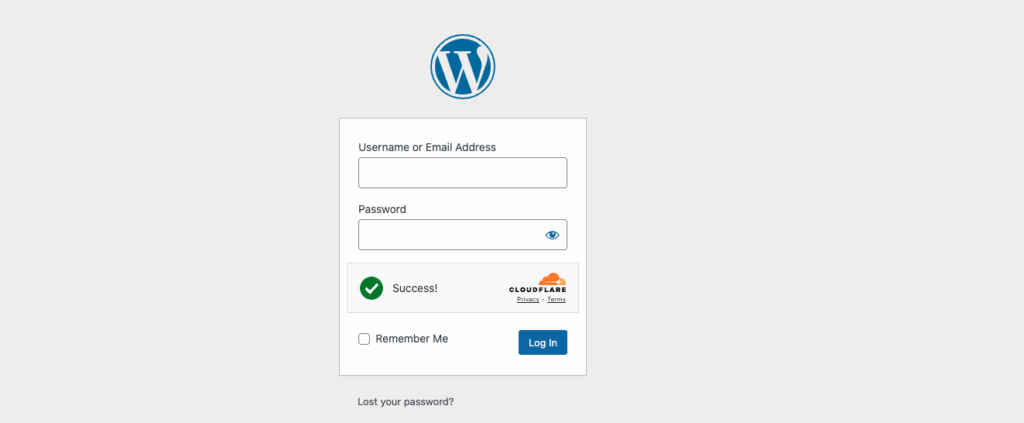Click the dot separator between Privacy and Terms
This screenshot has width=1024, height=423.
[x=543, y=300]
